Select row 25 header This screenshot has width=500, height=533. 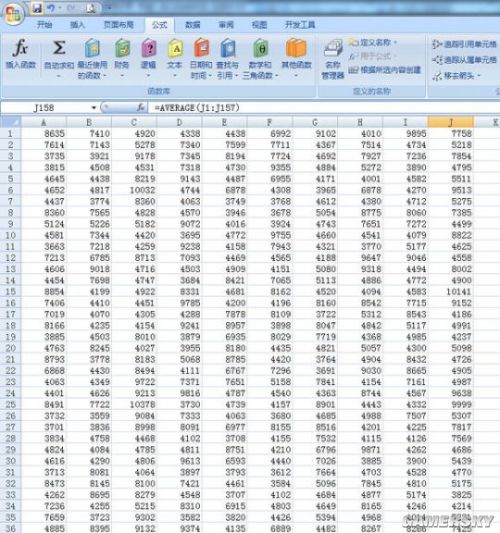click(11, 404)
